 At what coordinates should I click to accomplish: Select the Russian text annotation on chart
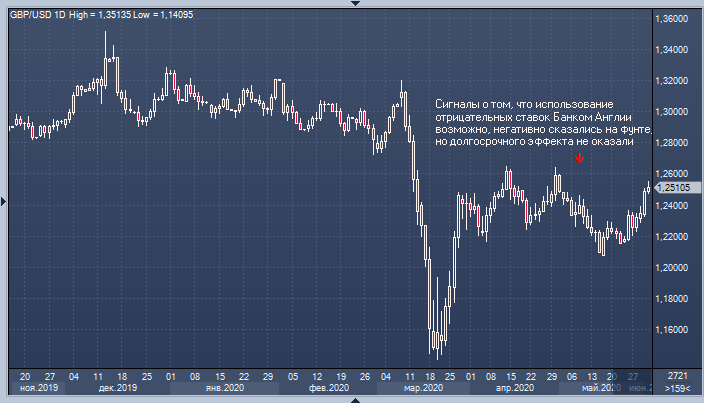(544, 123)
